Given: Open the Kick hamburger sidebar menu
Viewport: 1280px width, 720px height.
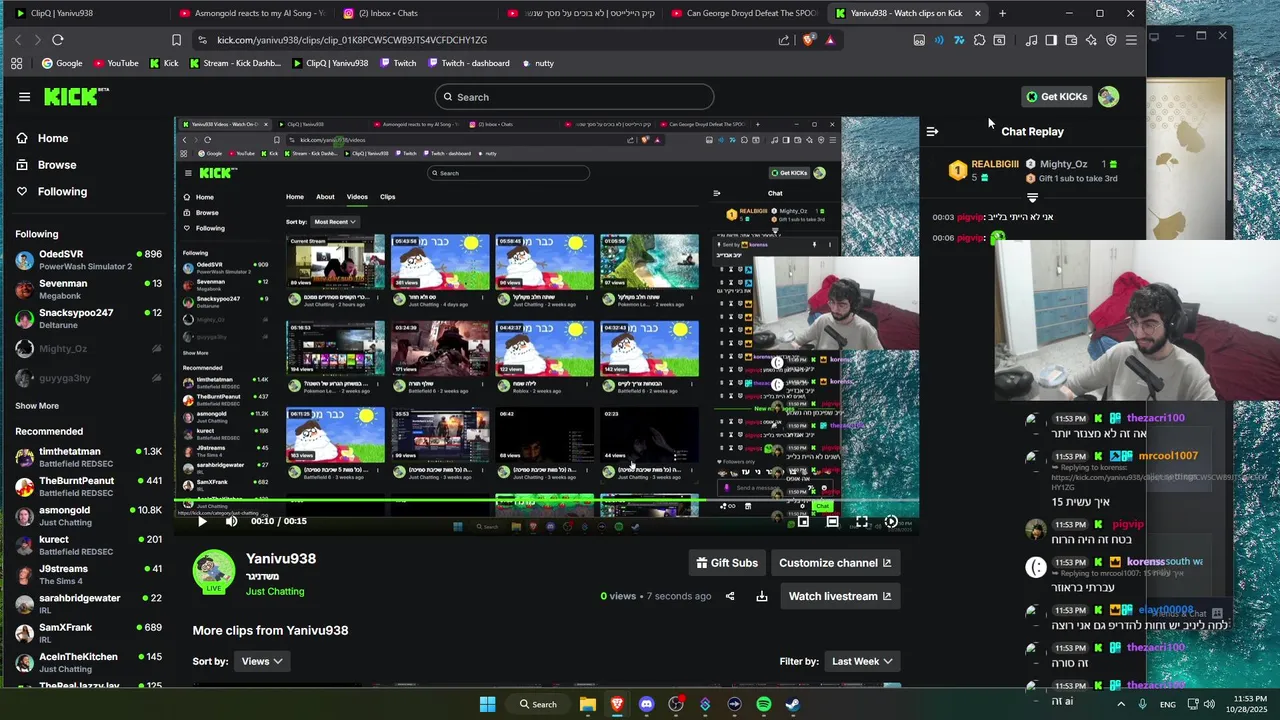Looking at the screenshot, I should [24, 97].
